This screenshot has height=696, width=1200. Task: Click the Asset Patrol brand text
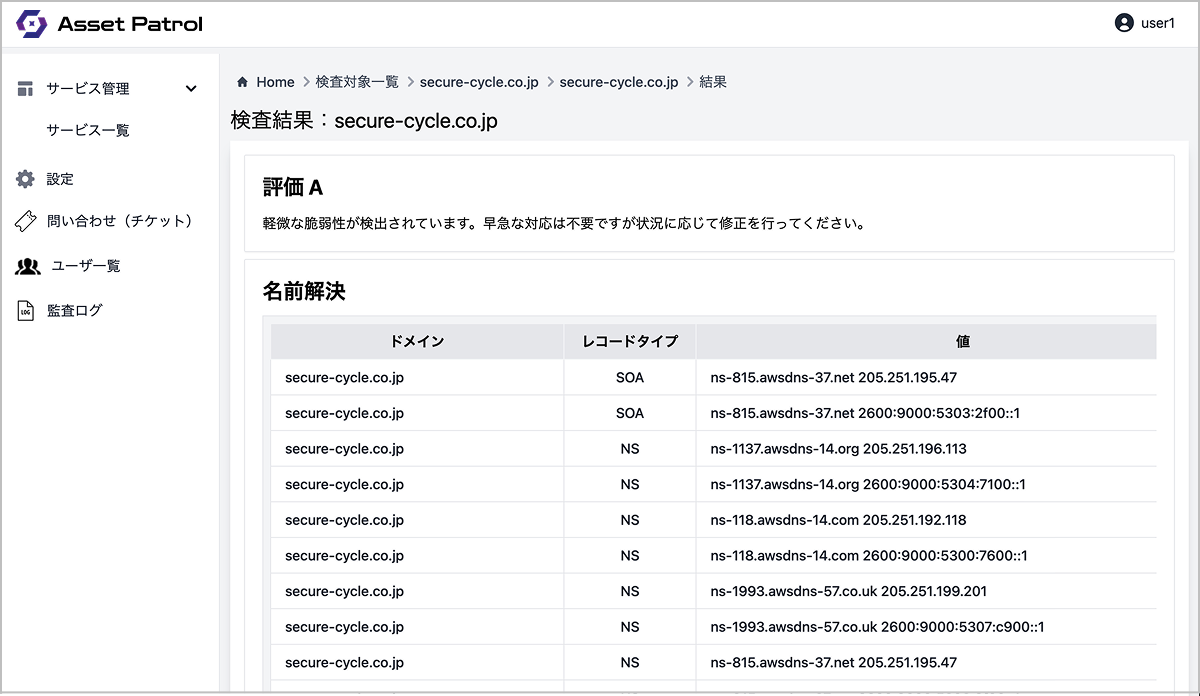coord(130,24)
